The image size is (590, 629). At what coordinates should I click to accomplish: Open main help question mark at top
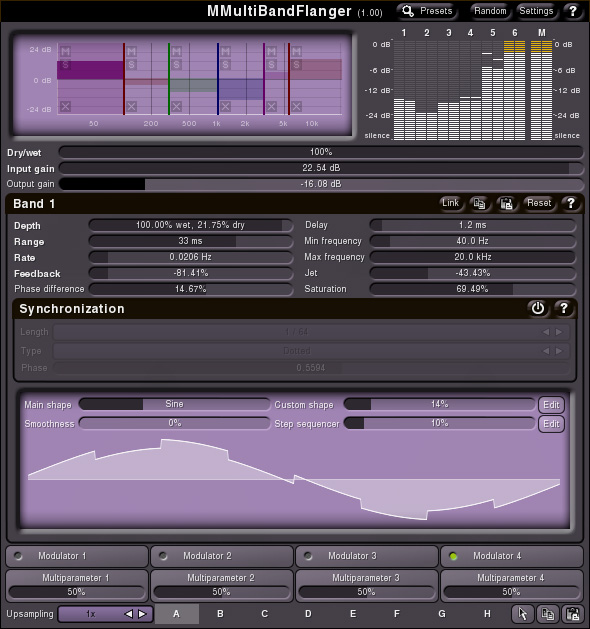coord(572,11)
